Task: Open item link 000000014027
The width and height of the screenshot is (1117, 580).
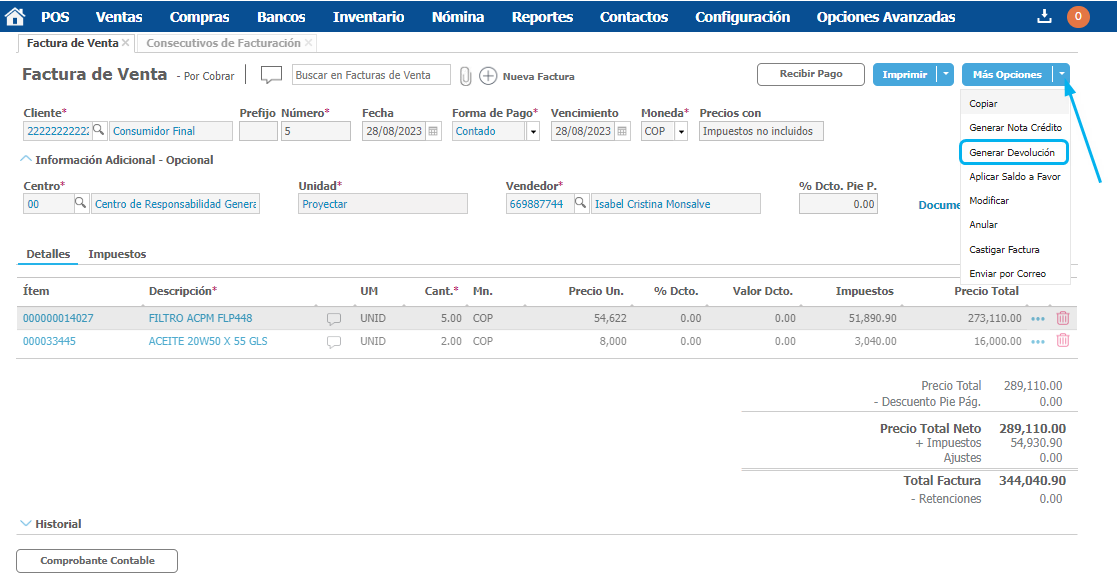Action: point(58,318)
